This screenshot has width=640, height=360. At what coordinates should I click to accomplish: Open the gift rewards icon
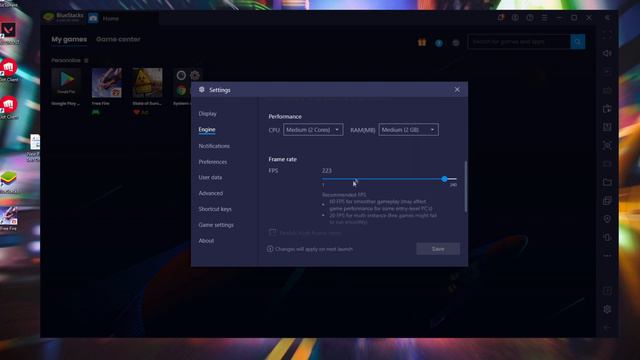click(x=422, y=42)
